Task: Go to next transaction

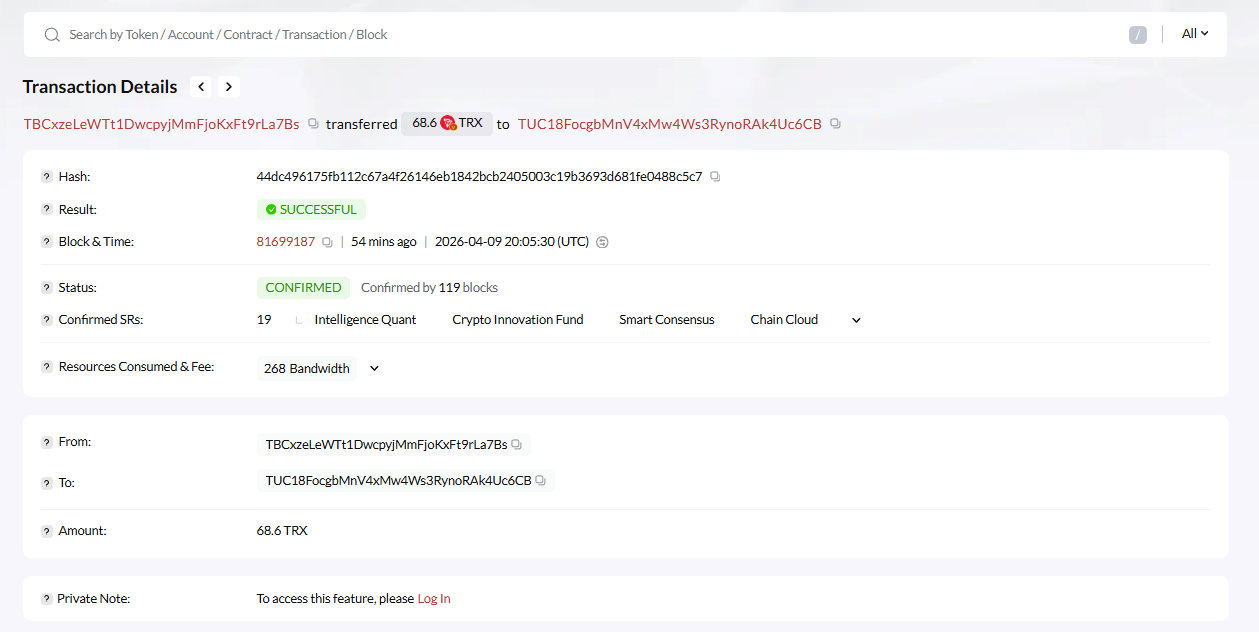Action: coord(229,87)
